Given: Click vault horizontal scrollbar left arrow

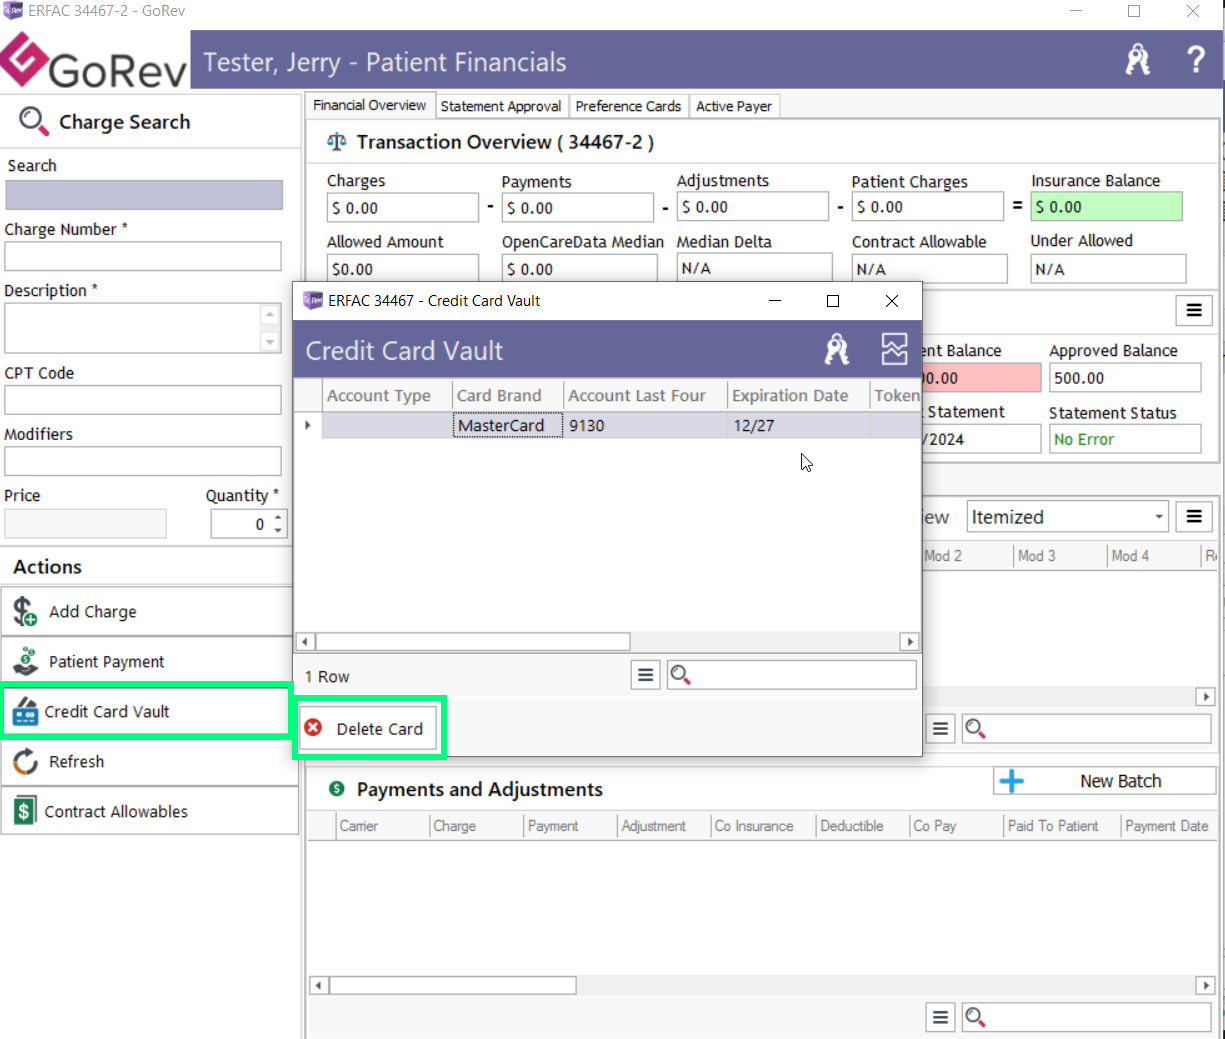Looking at the screenshot, I should click(x=304, y=641).
